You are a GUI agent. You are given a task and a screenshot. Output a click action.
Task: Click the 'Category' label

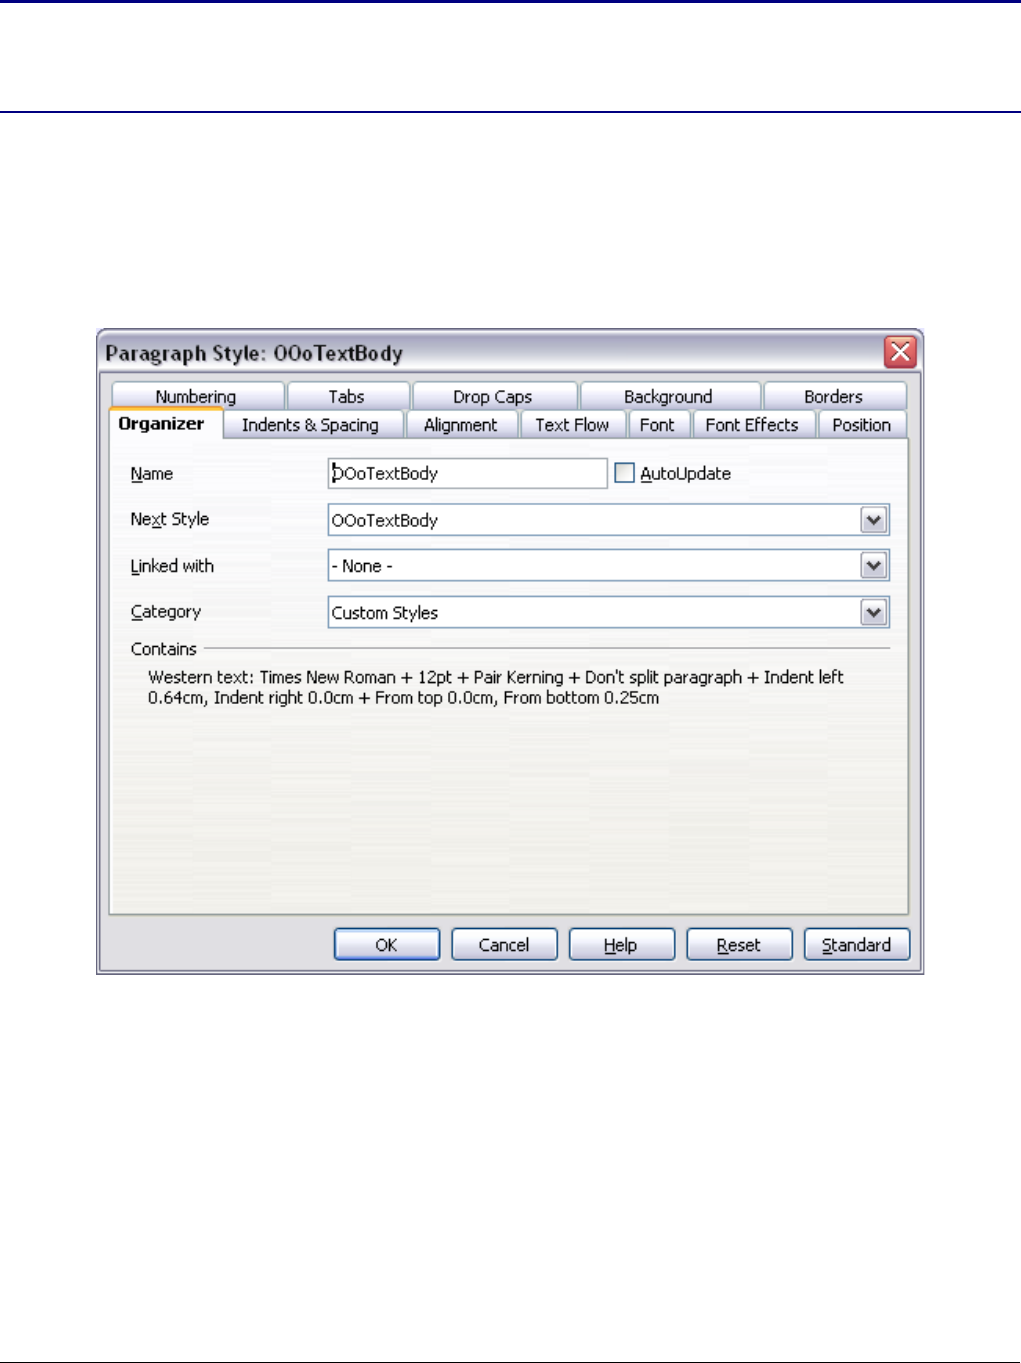(166, 612)
